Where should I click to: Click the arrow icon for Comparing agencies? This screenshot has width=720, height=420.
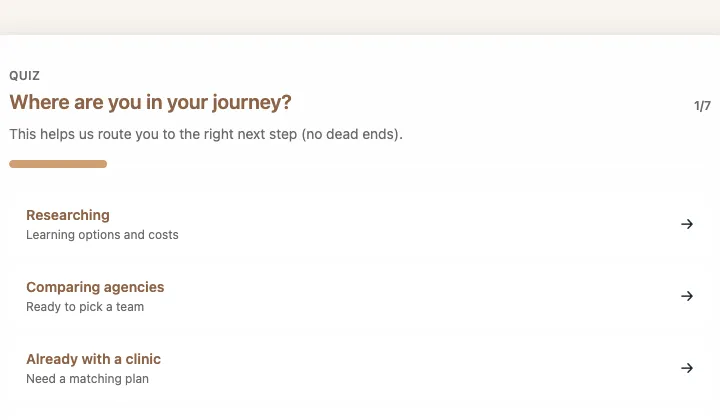click(x=687, y=296)
